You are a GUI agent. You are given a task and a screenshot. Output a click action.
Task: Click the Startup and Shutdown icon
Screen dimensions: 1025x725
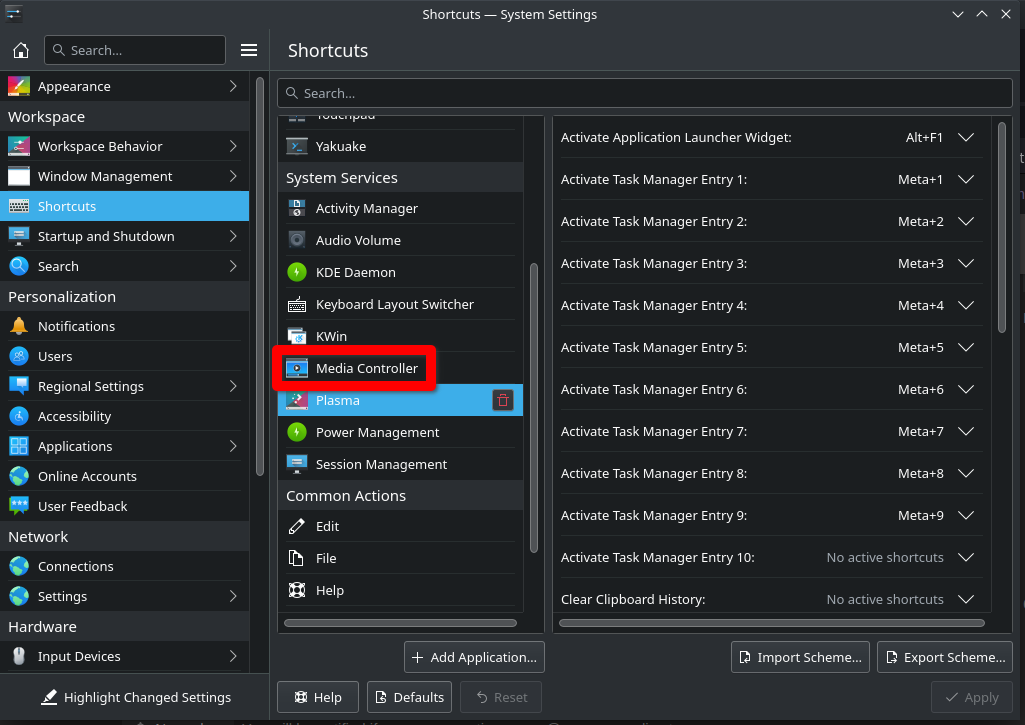point(19,236)
